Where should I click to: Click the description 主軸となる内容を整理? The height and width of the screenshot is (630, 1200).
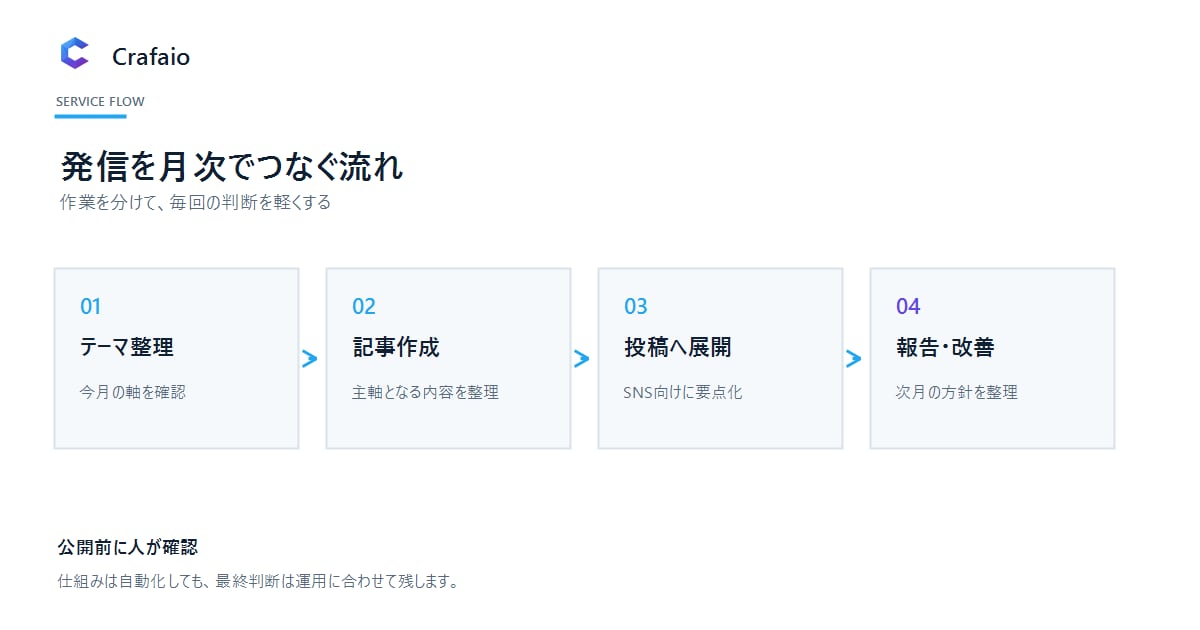425,392
